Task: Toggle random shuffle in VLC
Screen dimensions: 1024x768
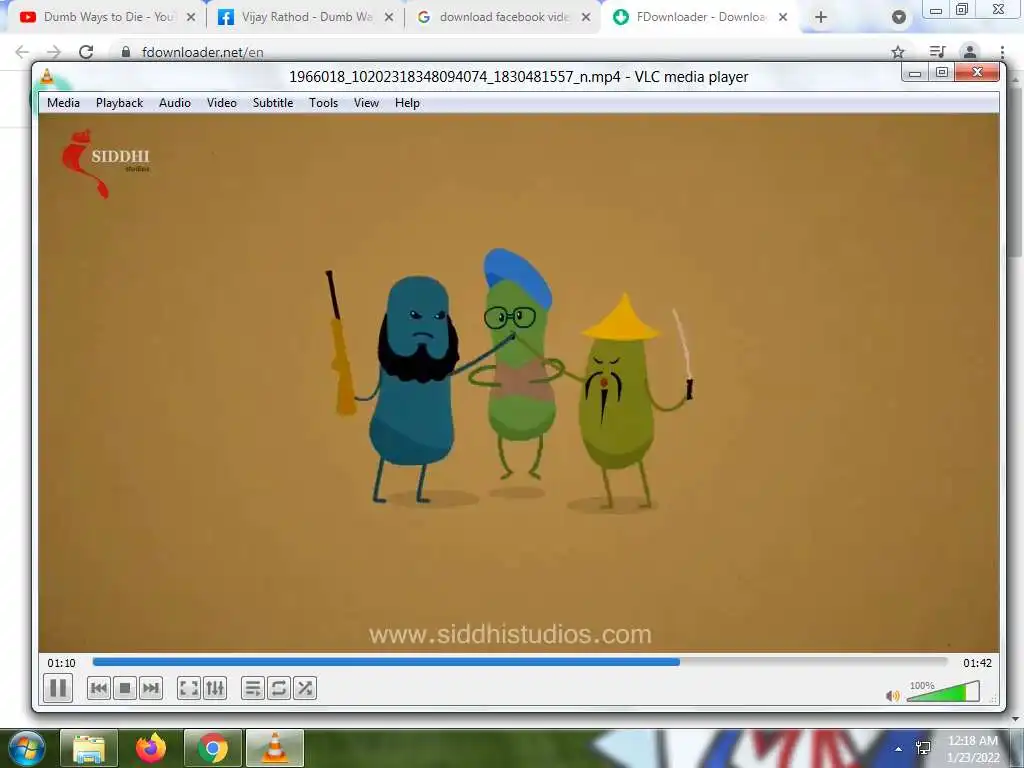Action: click(305, 688)
